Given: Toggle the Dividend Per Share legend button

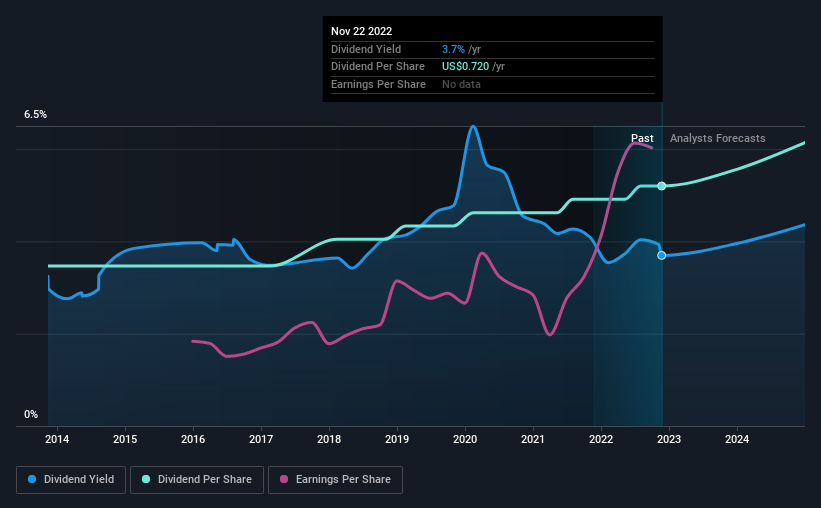Looking at the screenshot, I should [197, 480].
